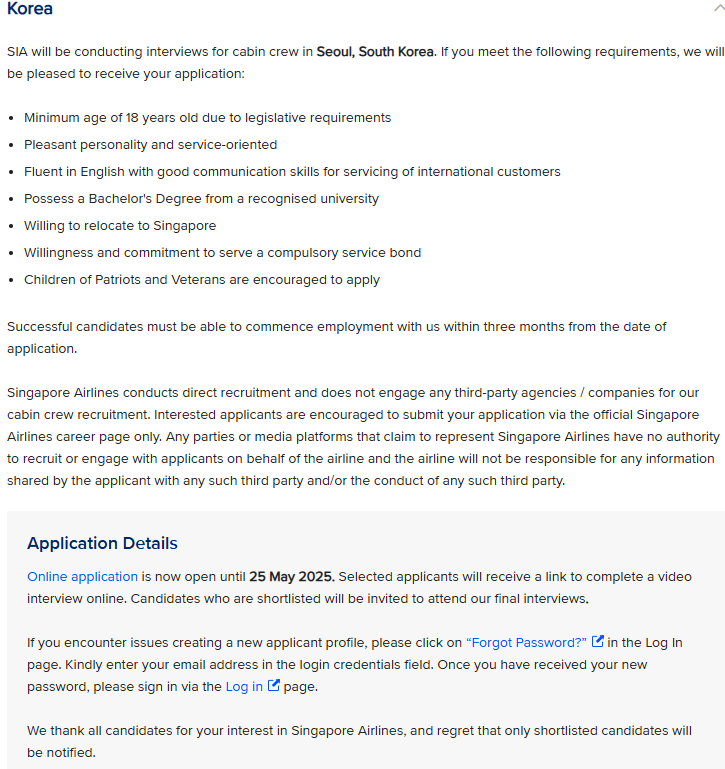Click external-link icon beside Forgot Password
Screen dimensions: 725x769
coord(598,641)
